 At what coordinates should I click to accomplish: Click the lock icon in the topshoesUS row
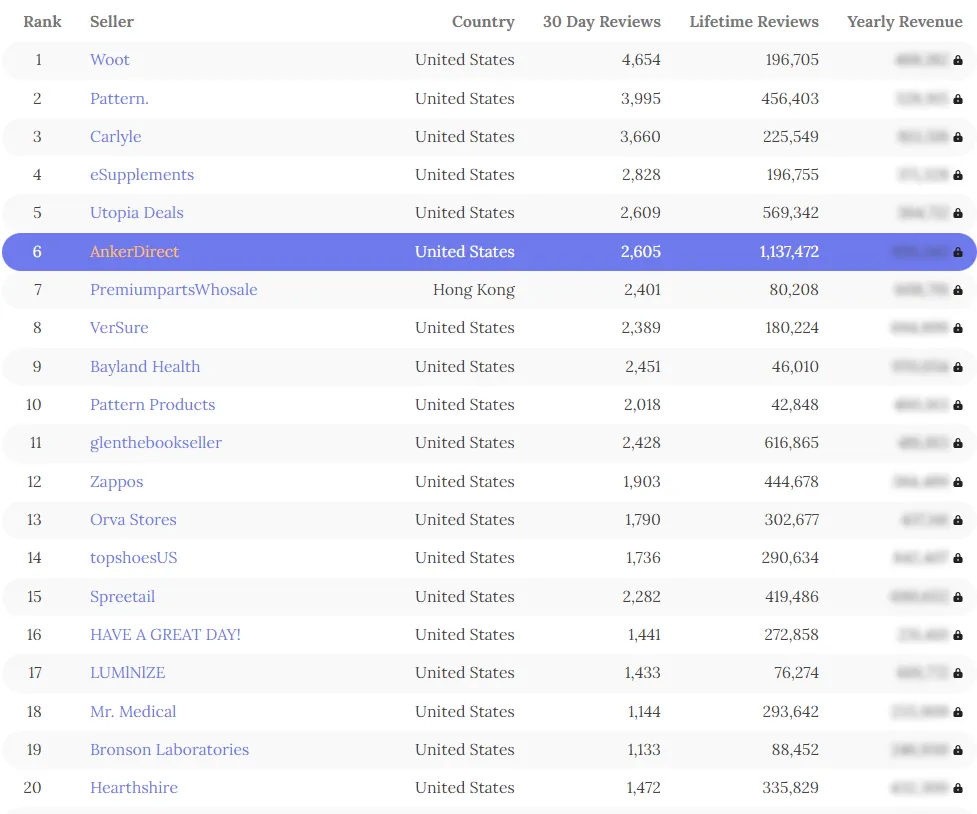[958, 558]
